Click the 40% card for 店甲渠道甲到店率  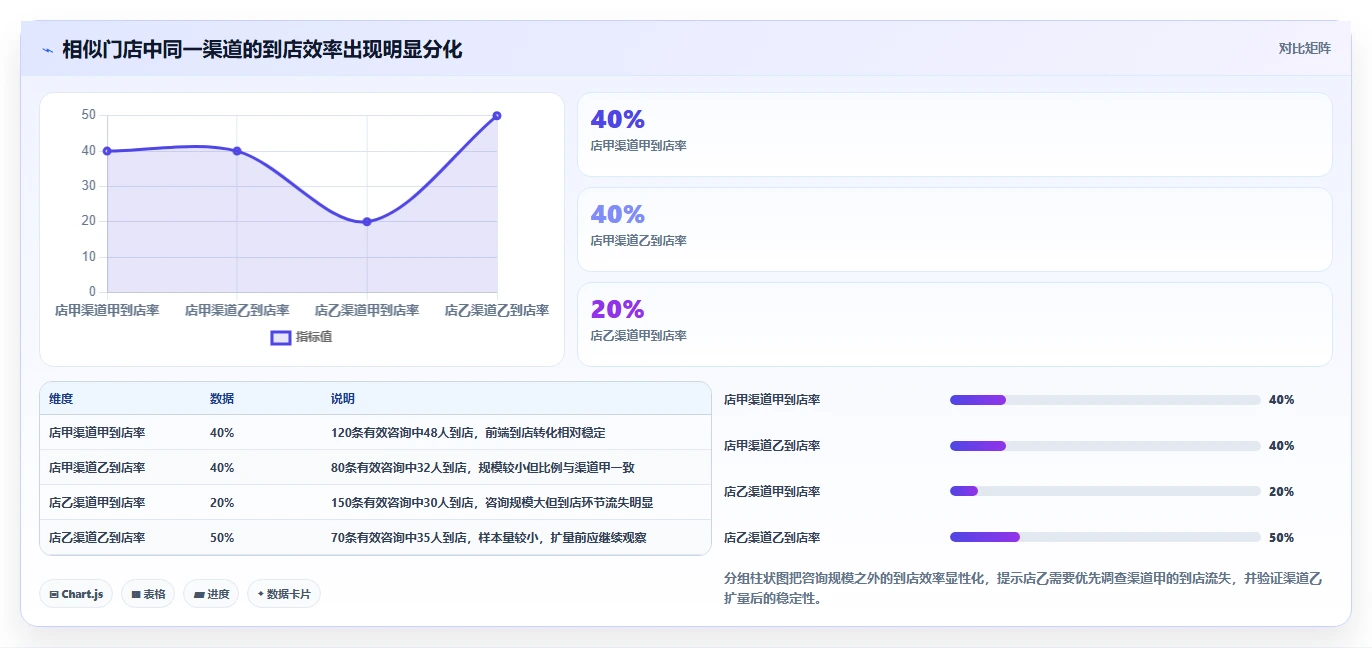point(955,135)
